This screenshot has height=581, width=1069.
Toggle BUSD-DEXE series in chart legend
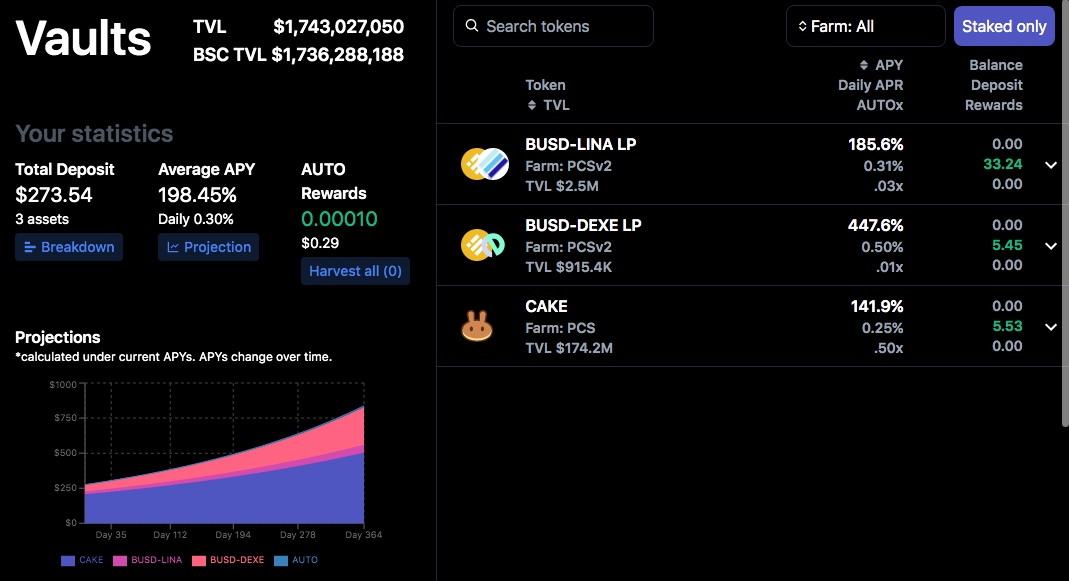click(228, 560)
